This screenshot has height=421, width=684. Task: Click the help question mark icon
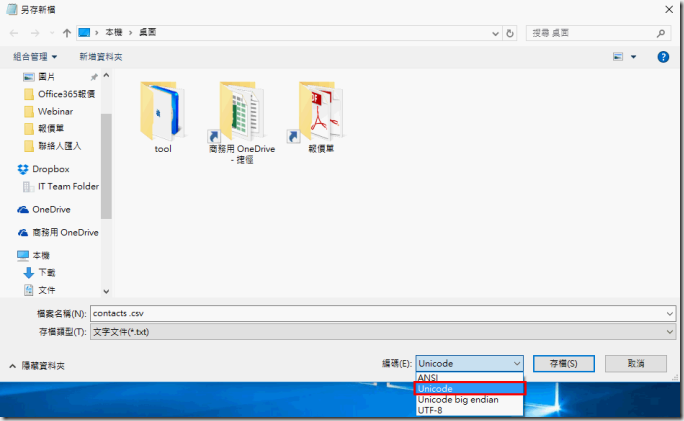(x=662, y=57)
